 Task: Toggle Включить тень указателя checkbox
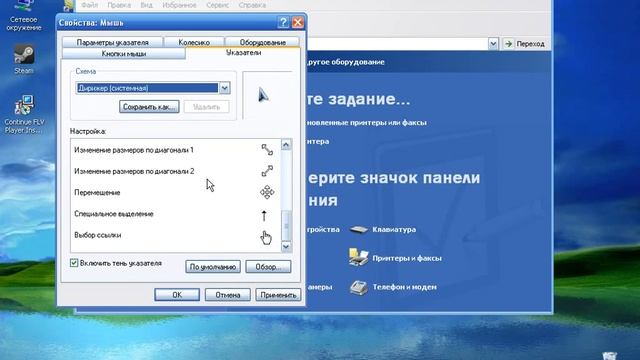click(74, 263)
